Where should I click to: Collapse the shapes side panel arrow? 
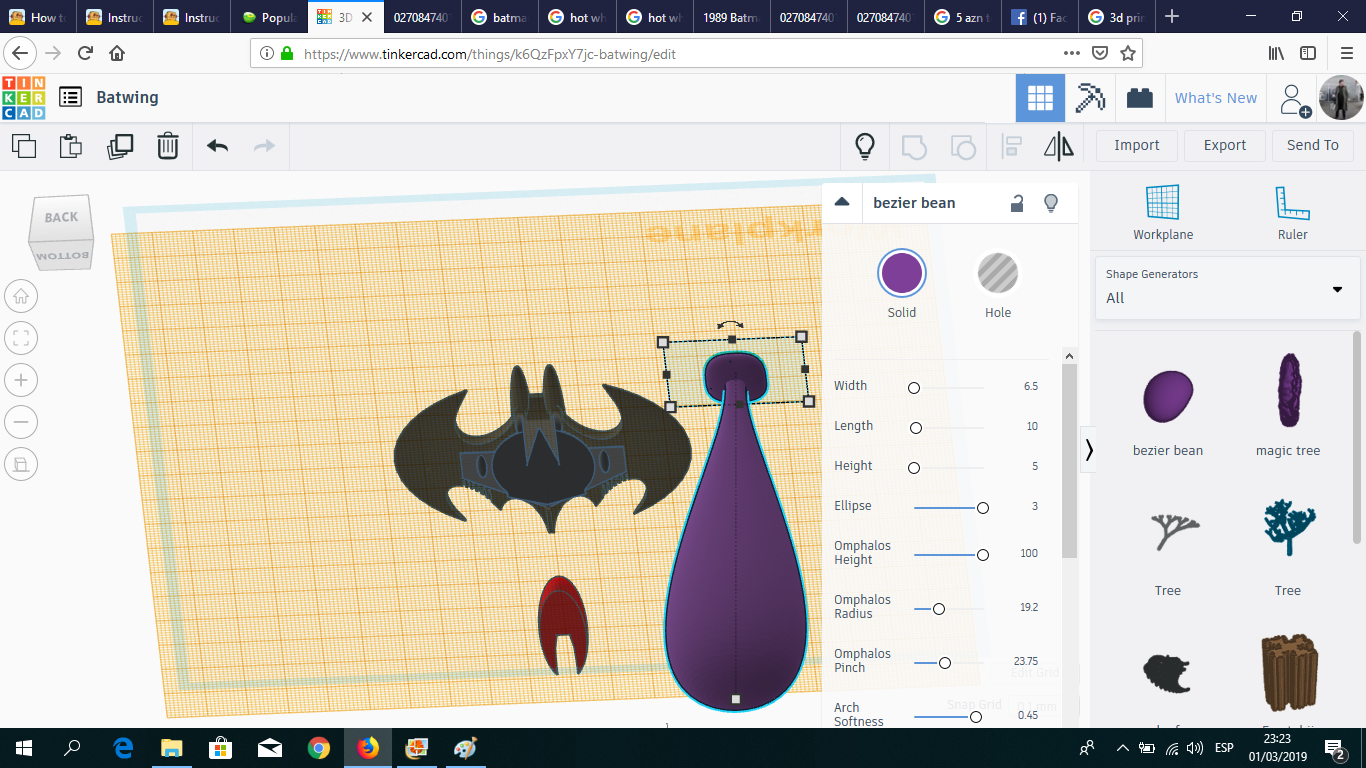click(1089, 451)
